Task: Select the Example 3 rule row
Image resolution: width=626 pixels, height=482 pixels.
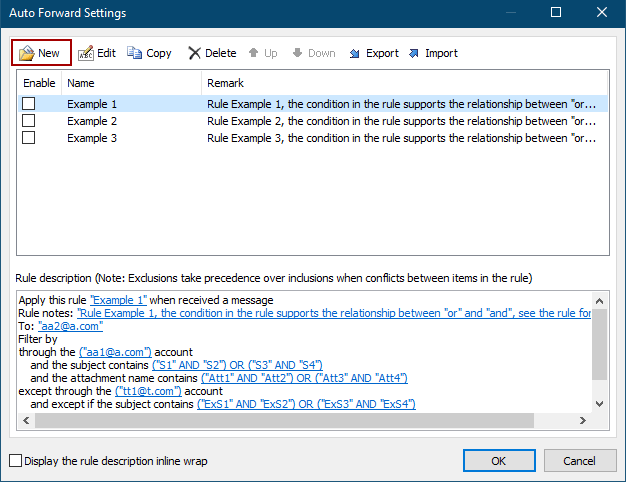Action: (x=313, y=138)
